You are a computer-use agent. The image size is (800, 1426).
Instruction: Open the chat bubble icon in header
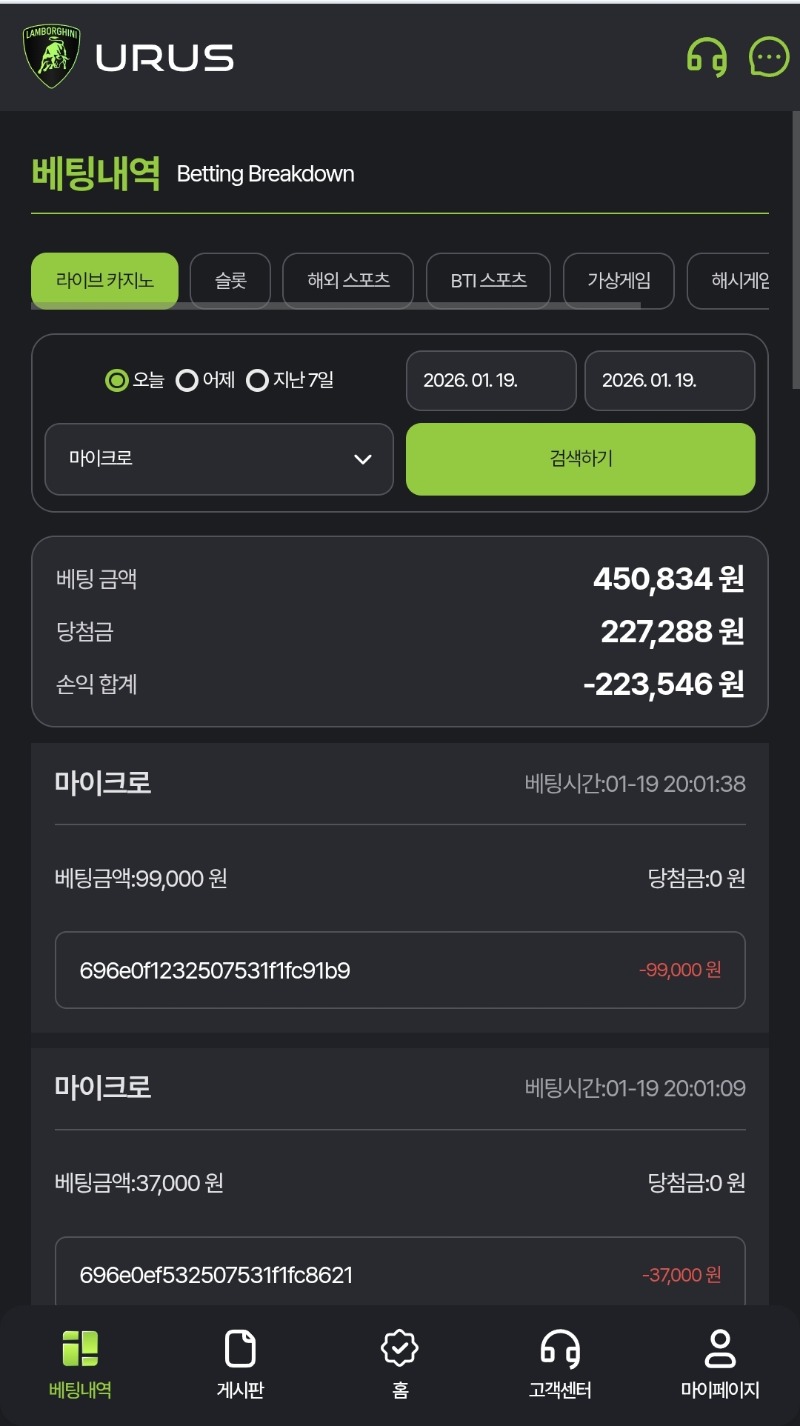[x=768, y=57]
